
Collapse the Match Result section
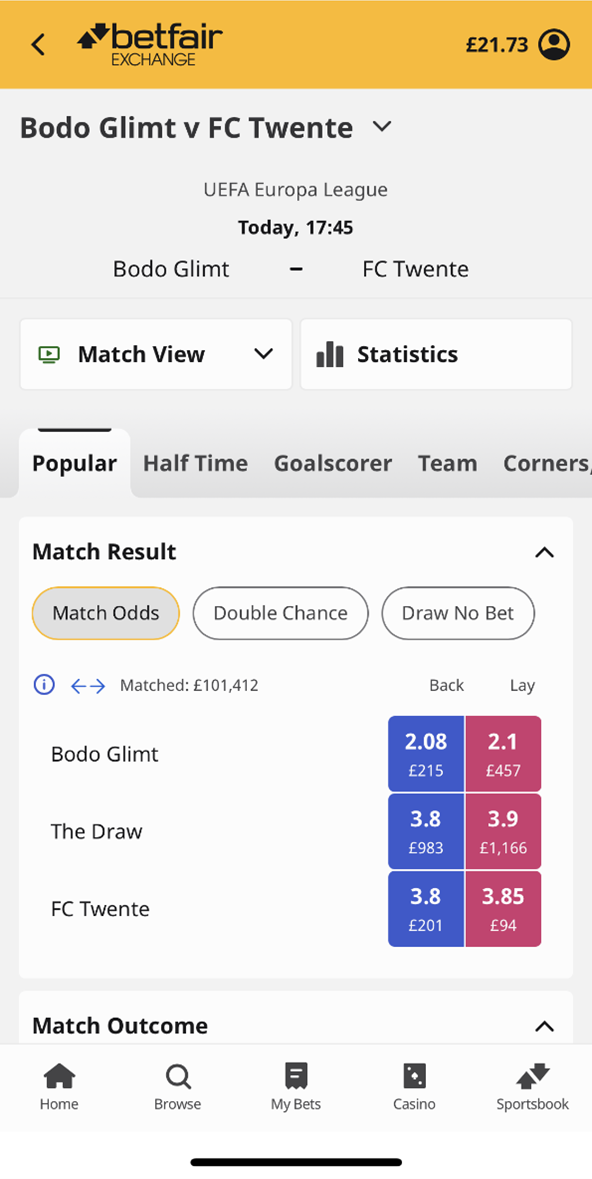(544, 553)
